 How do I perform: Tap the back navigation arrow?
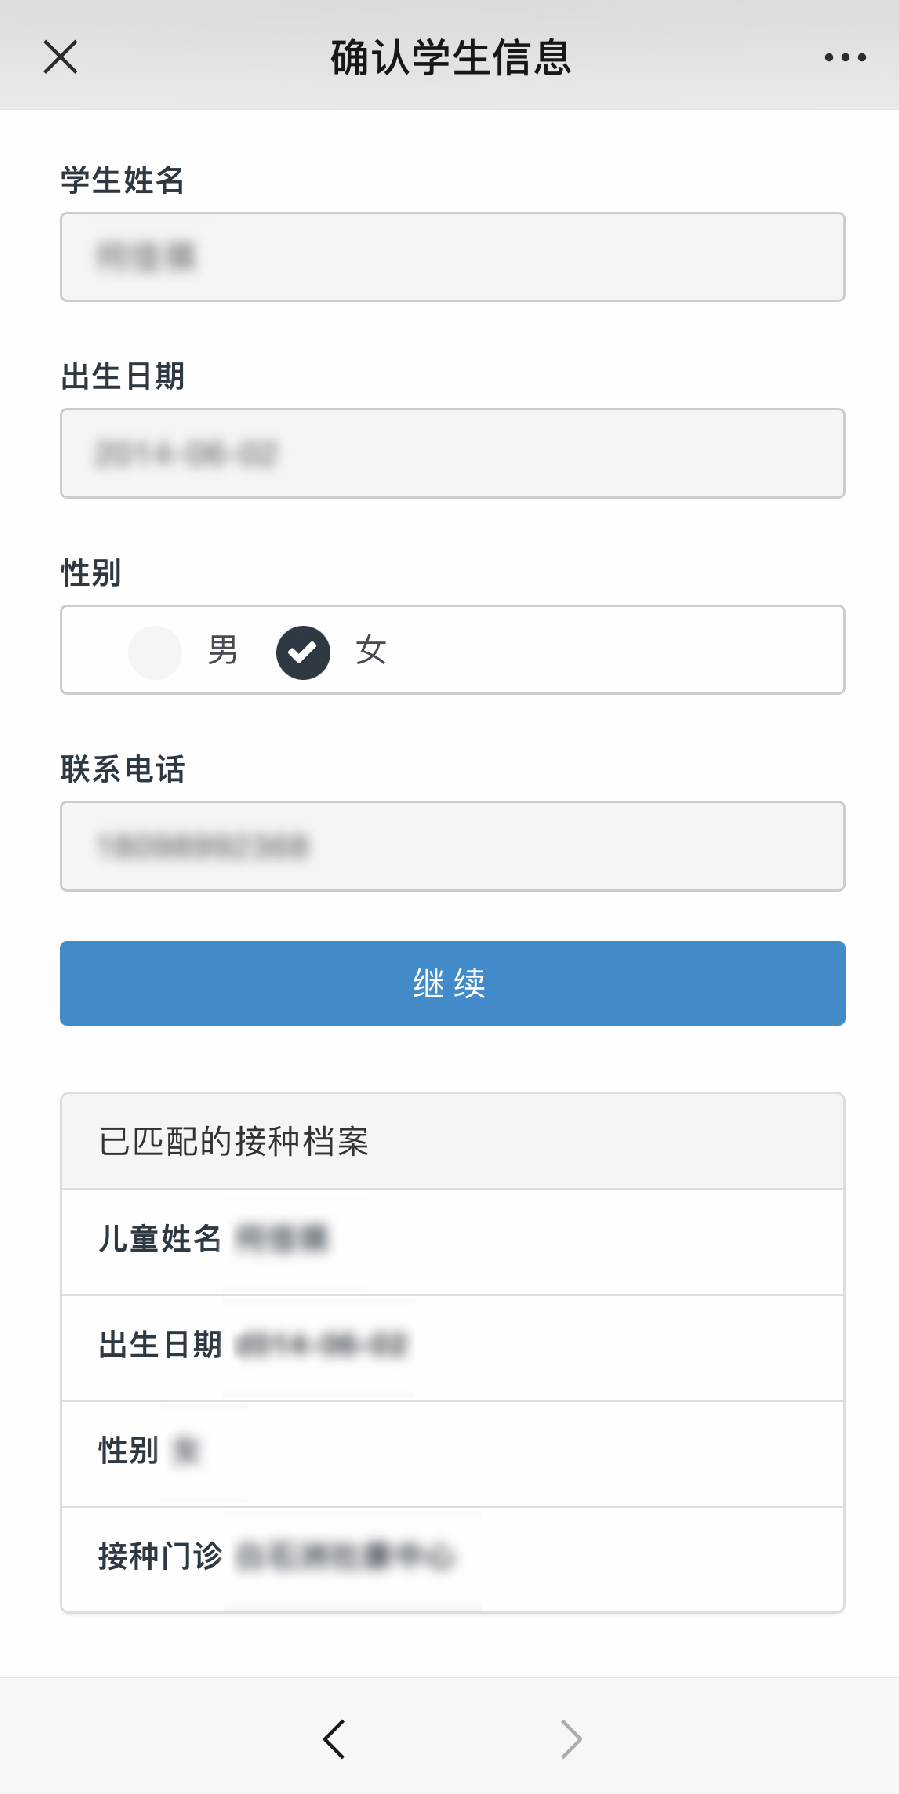point(334,1739)
